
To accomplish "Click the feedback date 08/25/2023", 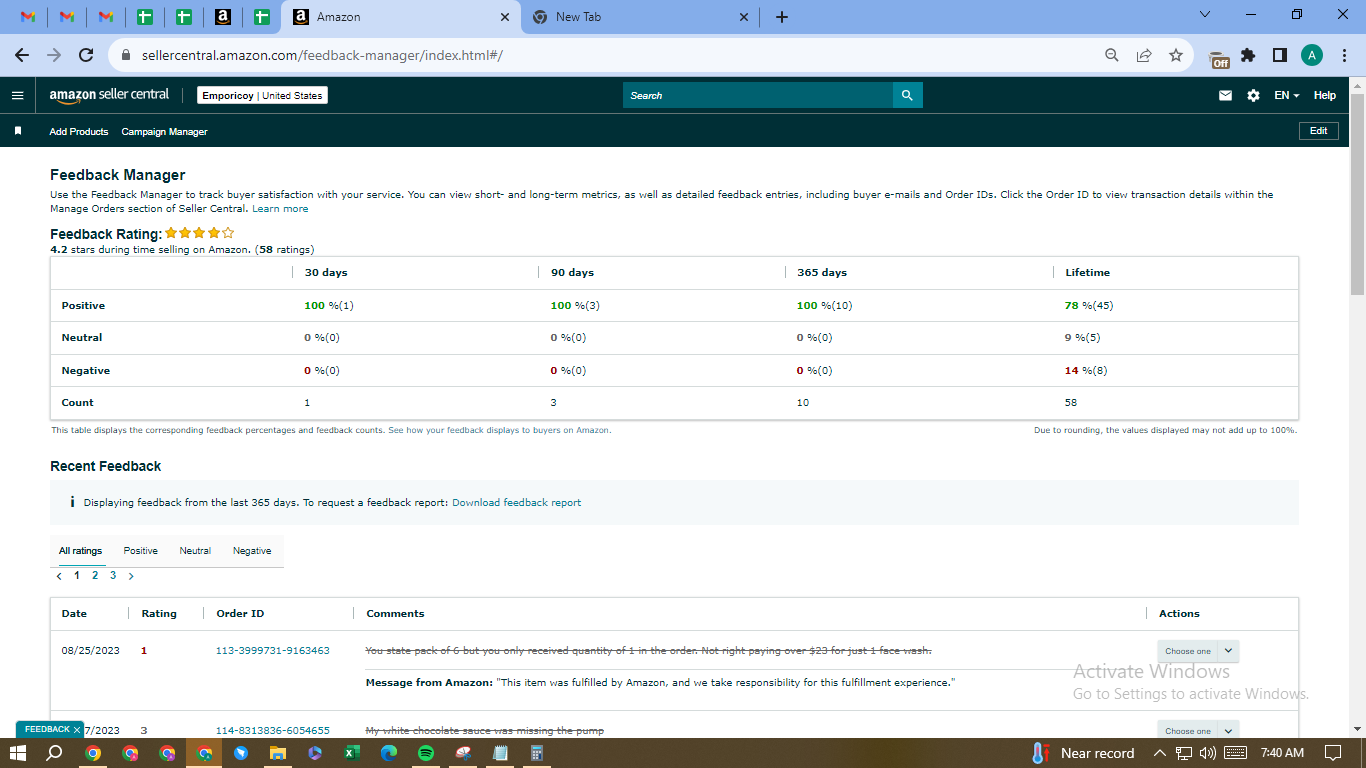I will (91, 651).
